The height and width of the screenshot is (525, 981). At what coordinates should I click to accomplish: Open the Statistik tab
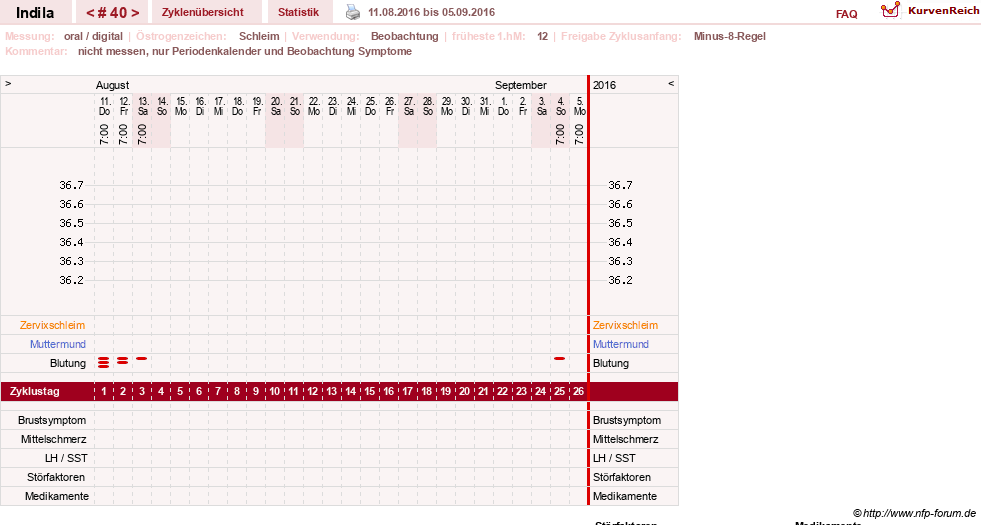coord(298,13)
